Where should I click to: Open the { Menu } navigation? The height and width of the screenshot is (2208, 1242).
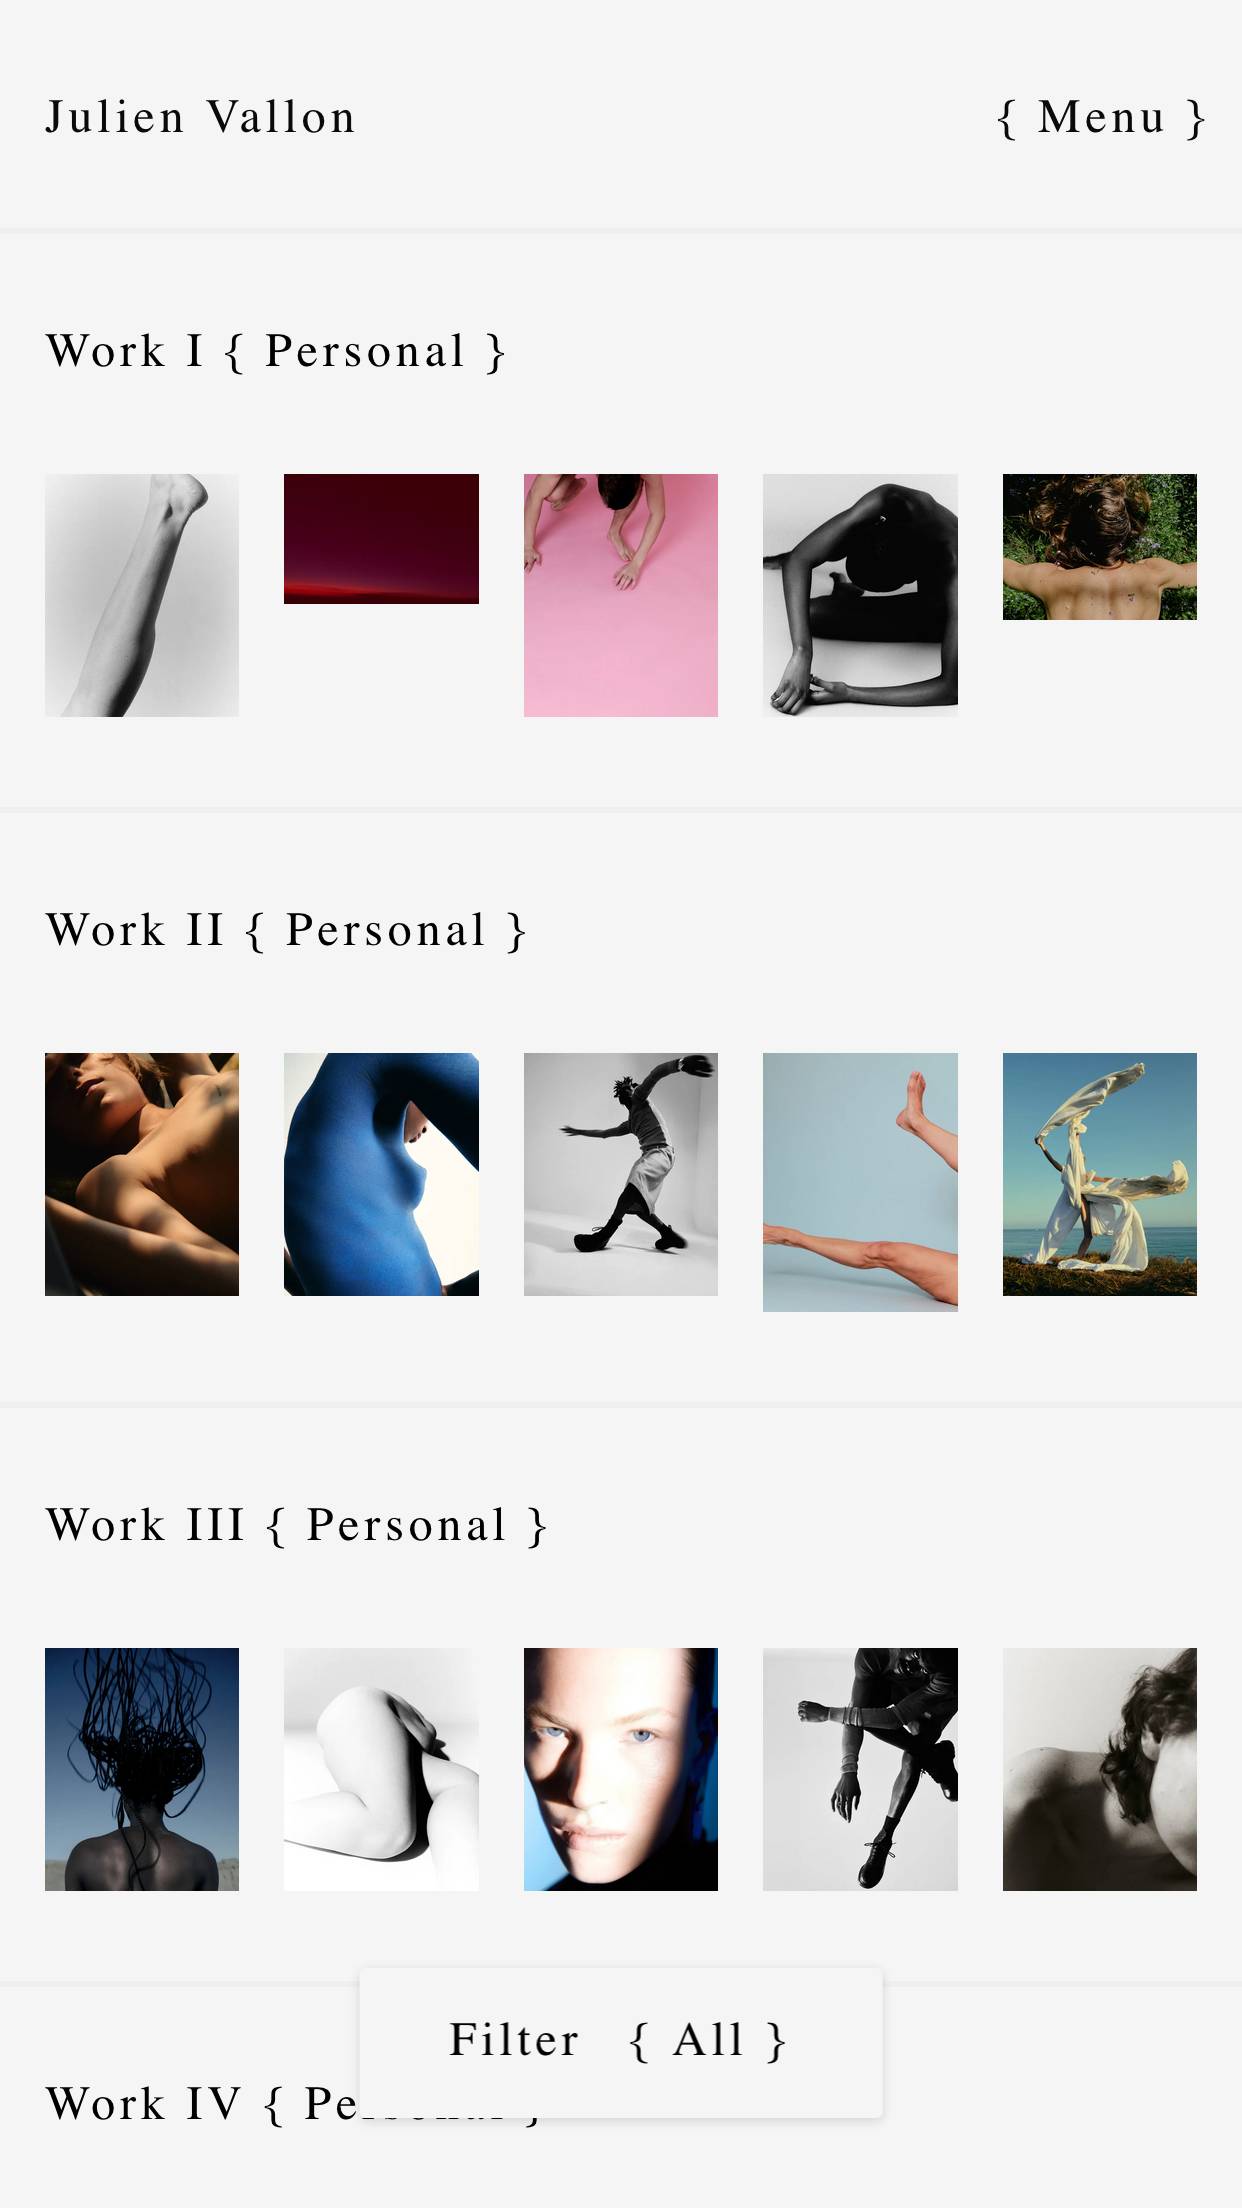pyautogui.click(x=1101, y=118)
